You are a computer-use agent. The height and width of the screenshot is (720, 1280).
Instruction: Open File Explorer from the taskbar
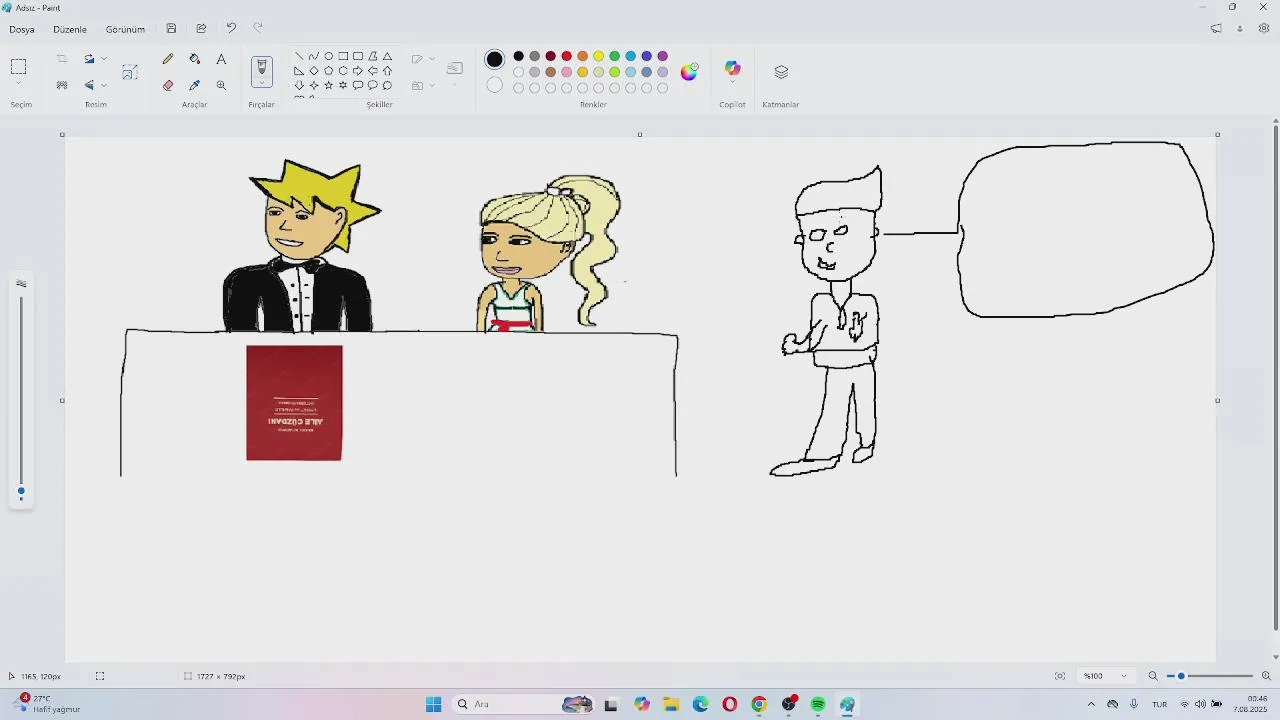671,704
